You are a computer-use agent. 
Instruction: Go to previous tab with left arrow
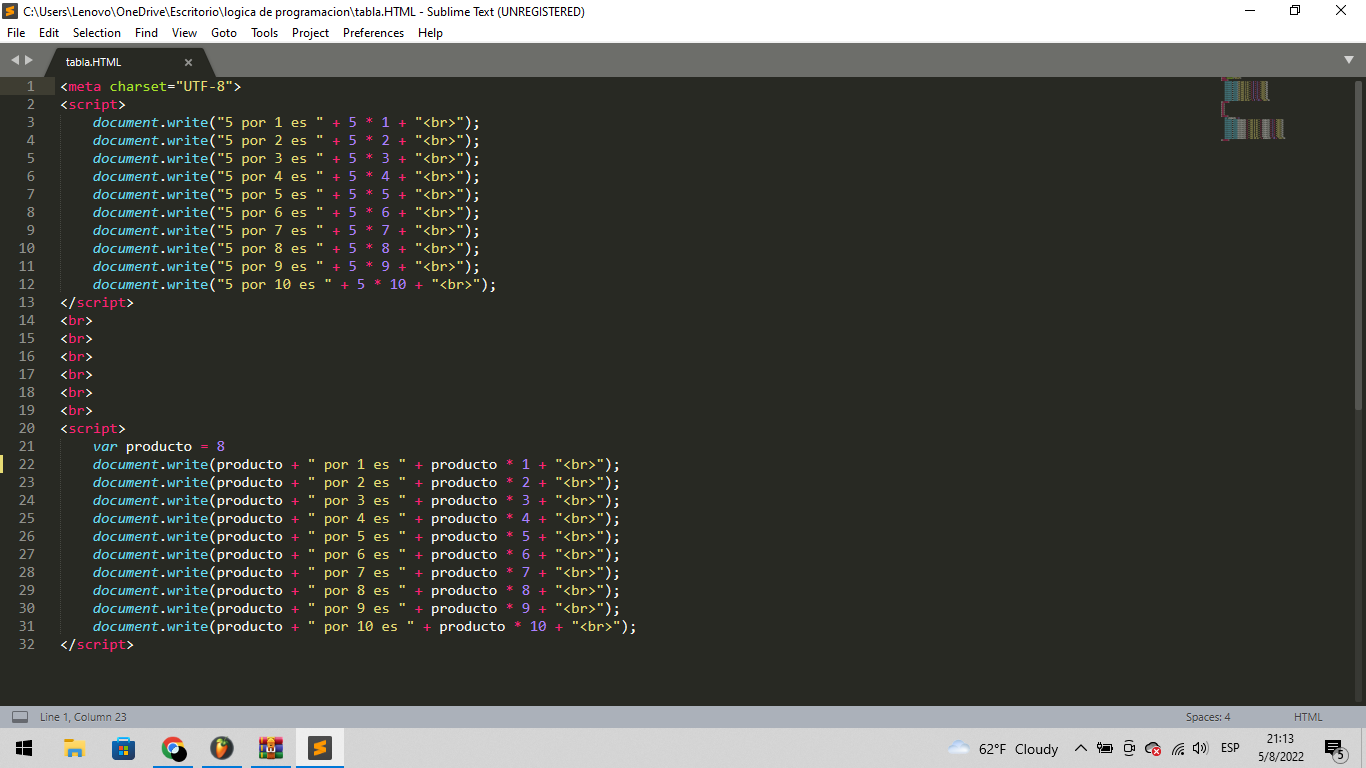point(15,61)
